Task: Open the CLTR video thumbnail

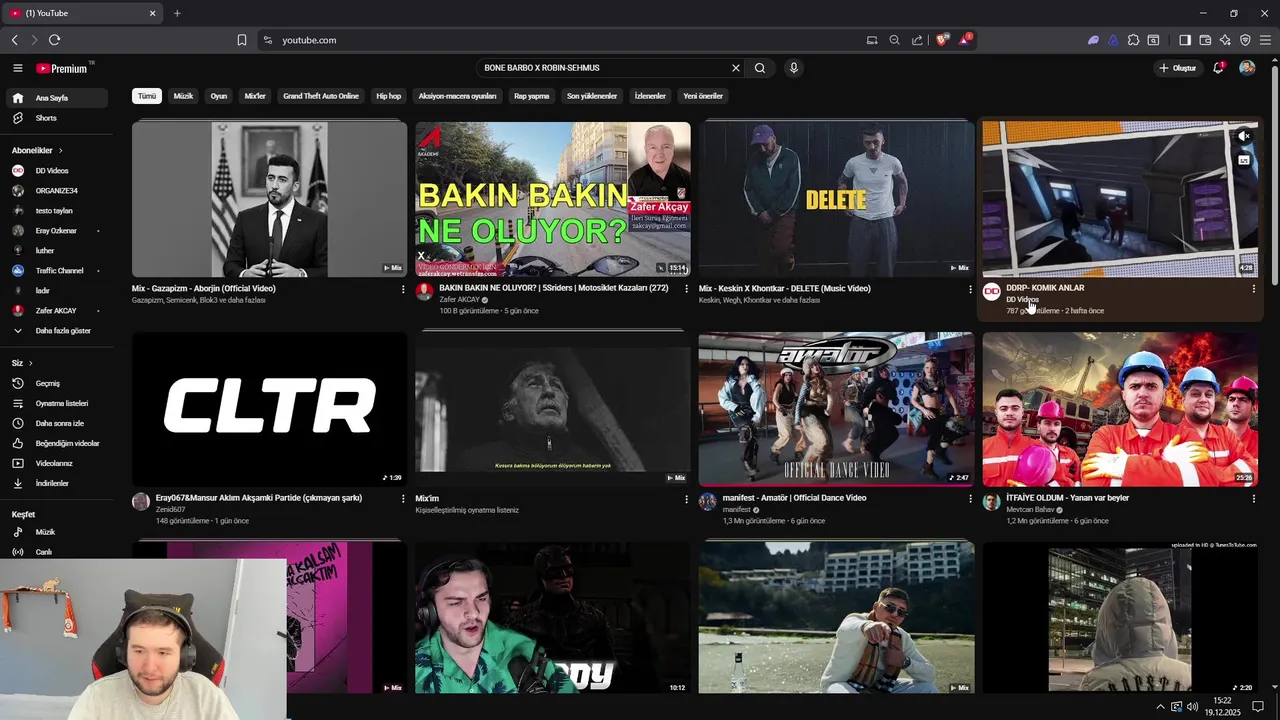Action: tap(269, 409)
